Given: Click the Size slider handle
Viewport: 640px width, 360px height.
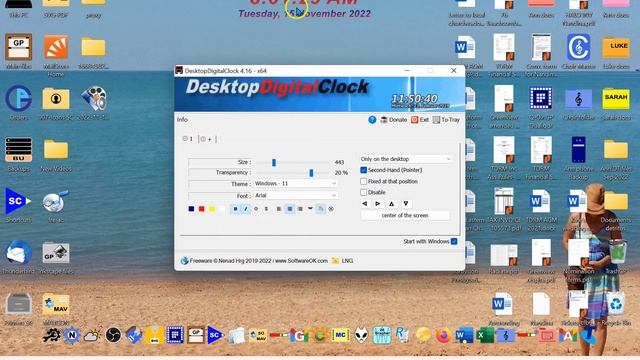Looking at the screenshot, I should click(274, 162).
